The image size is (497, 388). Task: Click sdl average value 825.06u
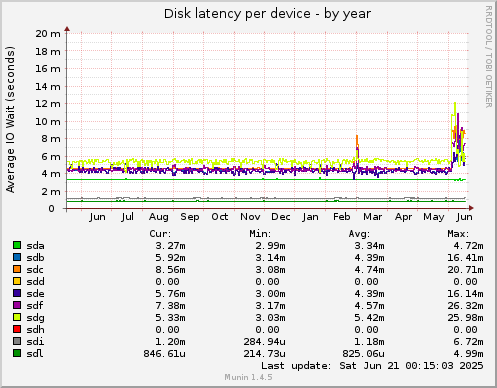363,354
